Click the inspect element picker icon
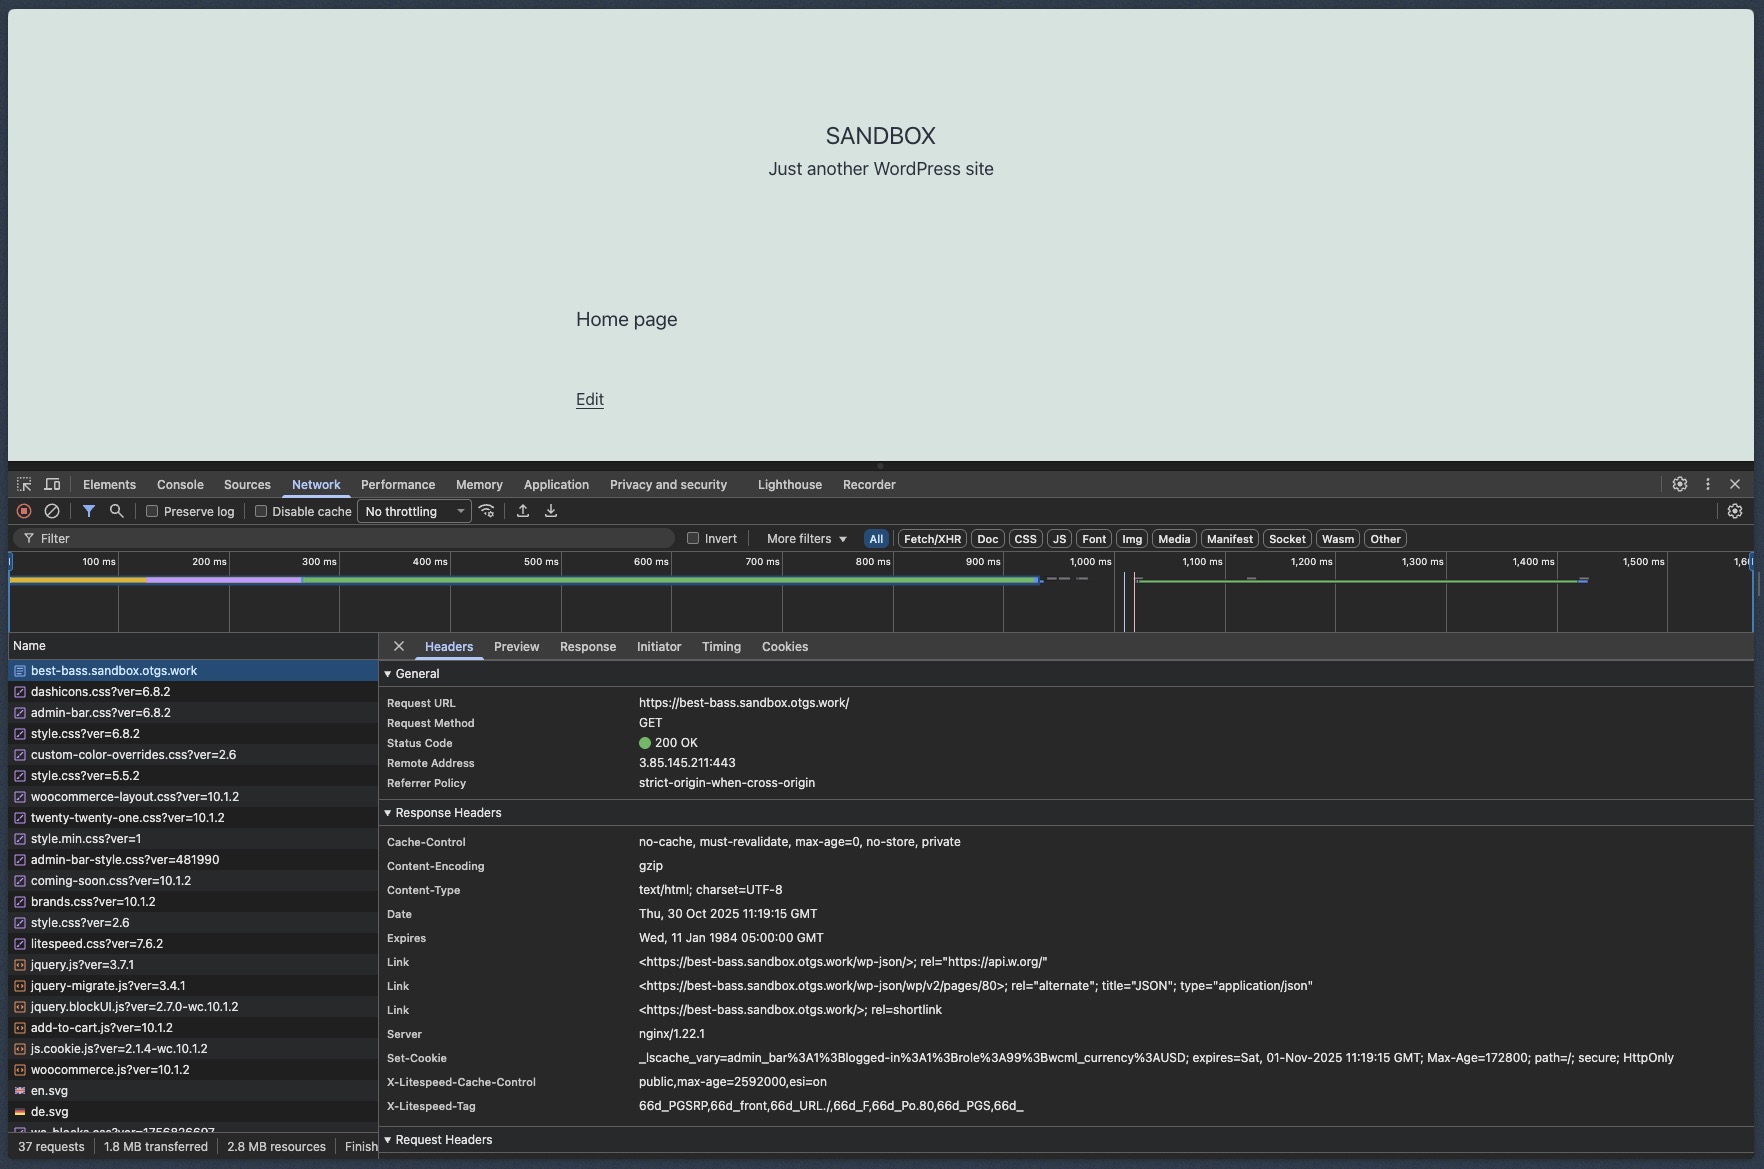 coord(24,485)
